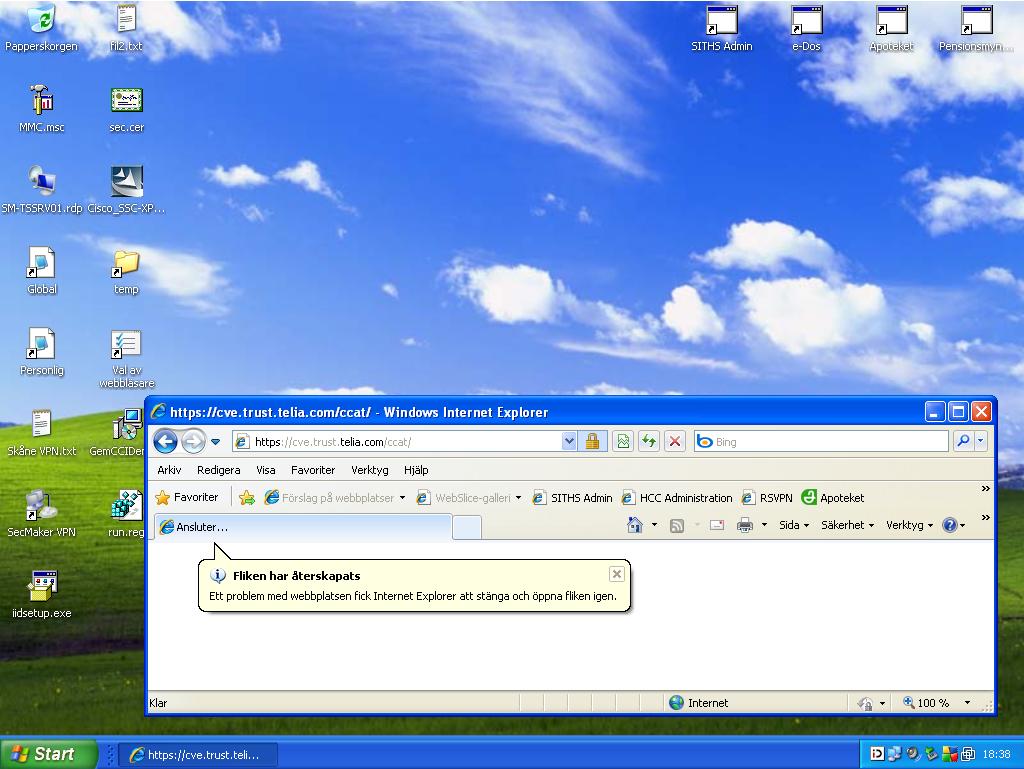Click the address bar URL field
The width and height of the screenshot is (1024, 769).
click(405, 442)
